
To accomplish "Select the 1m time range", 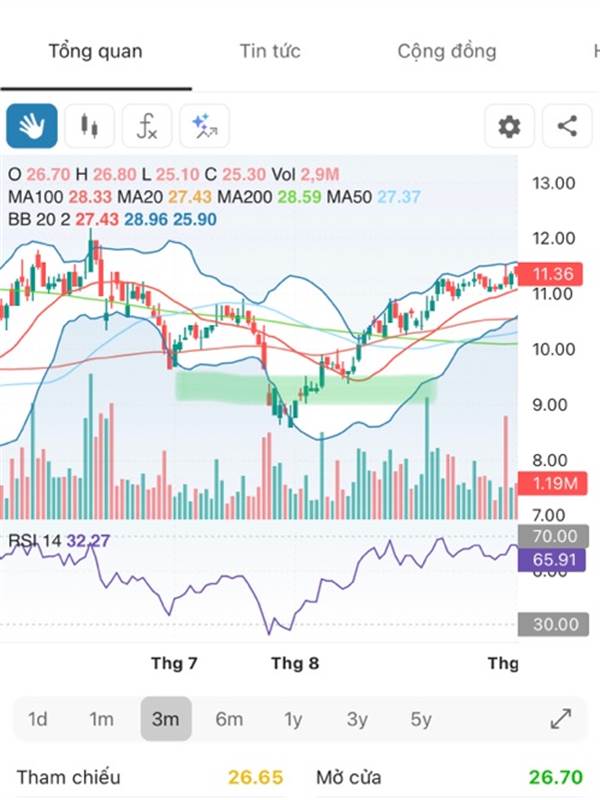I will [x=101, y=719].
